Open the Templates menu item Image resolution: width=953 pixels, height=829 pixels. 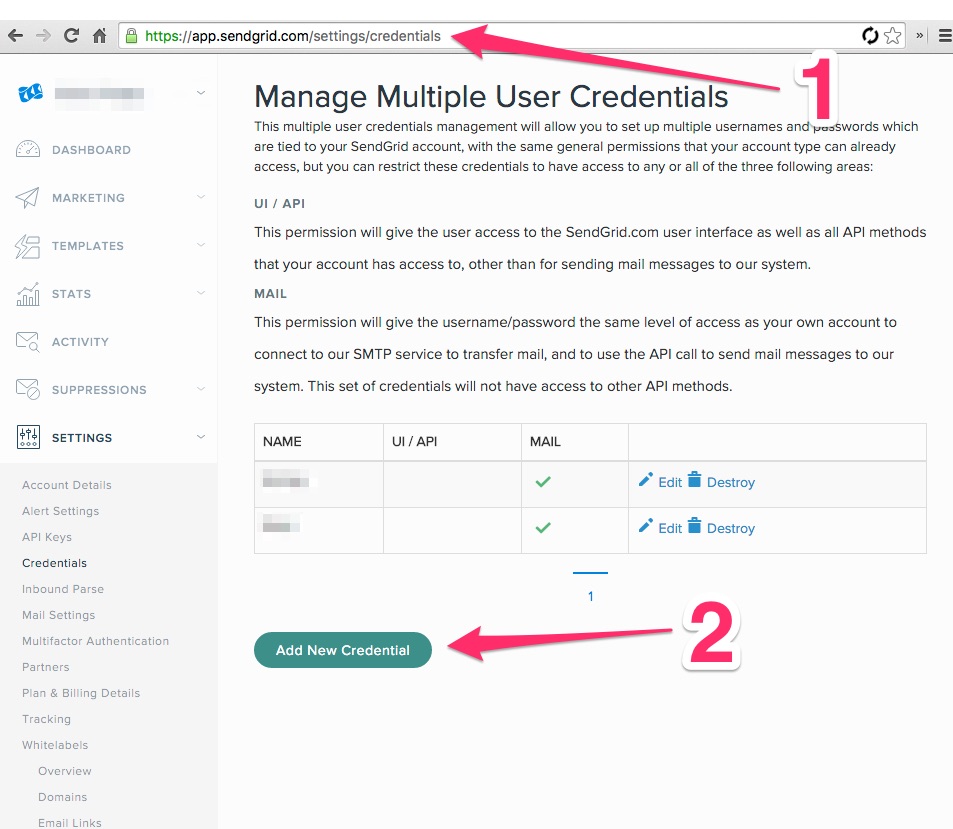coord(88,246)
